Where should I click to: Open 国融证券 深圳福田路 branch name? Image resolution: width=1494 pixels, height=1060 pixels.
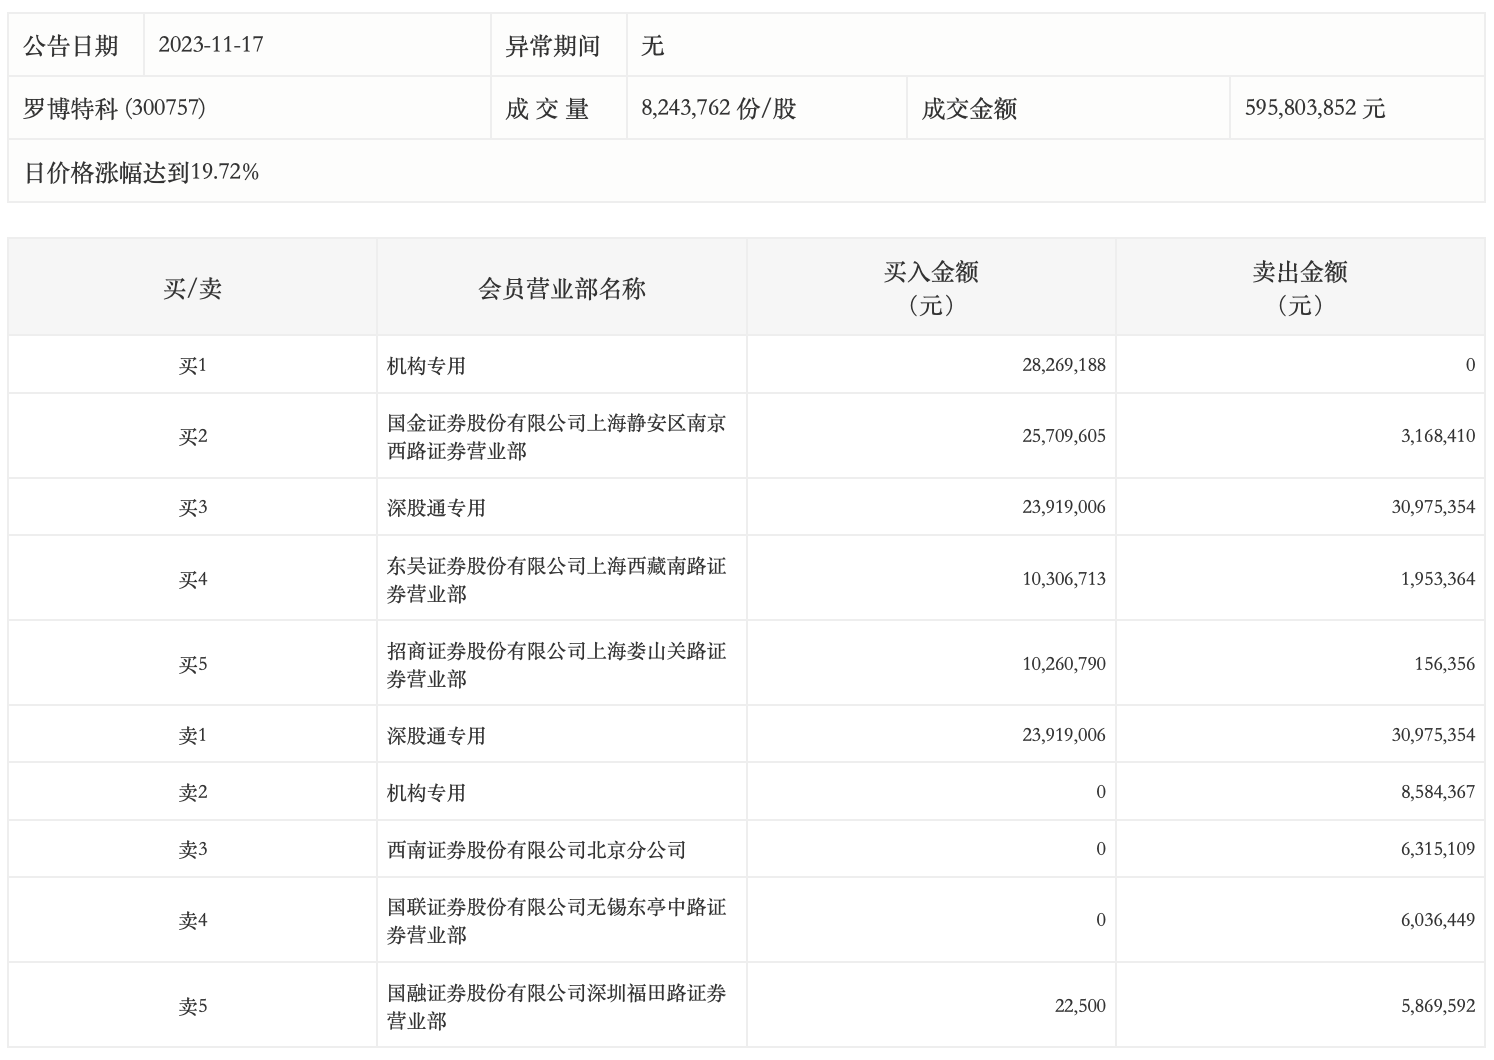click(556, 1007)
